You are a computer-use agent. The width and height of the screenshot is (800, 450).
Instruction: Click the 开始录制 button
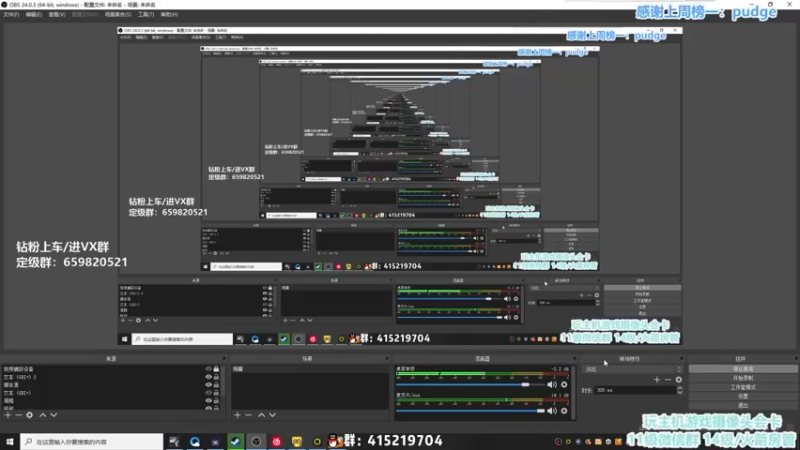pyautogui.click(x=743, y=378)
